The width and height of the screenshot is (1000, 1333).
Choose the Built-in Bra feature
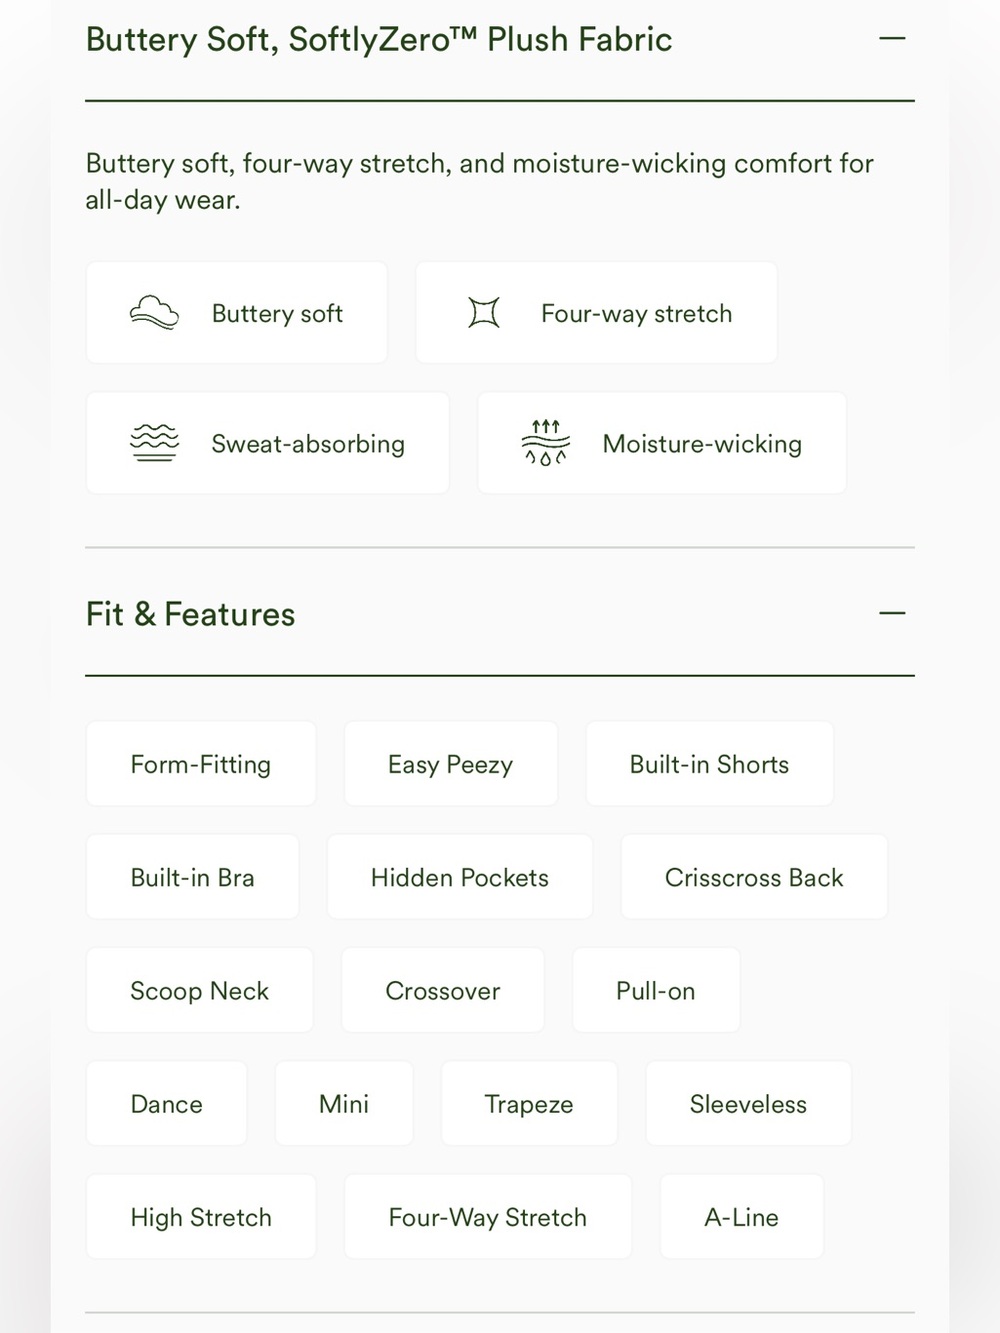coord(193,877)
